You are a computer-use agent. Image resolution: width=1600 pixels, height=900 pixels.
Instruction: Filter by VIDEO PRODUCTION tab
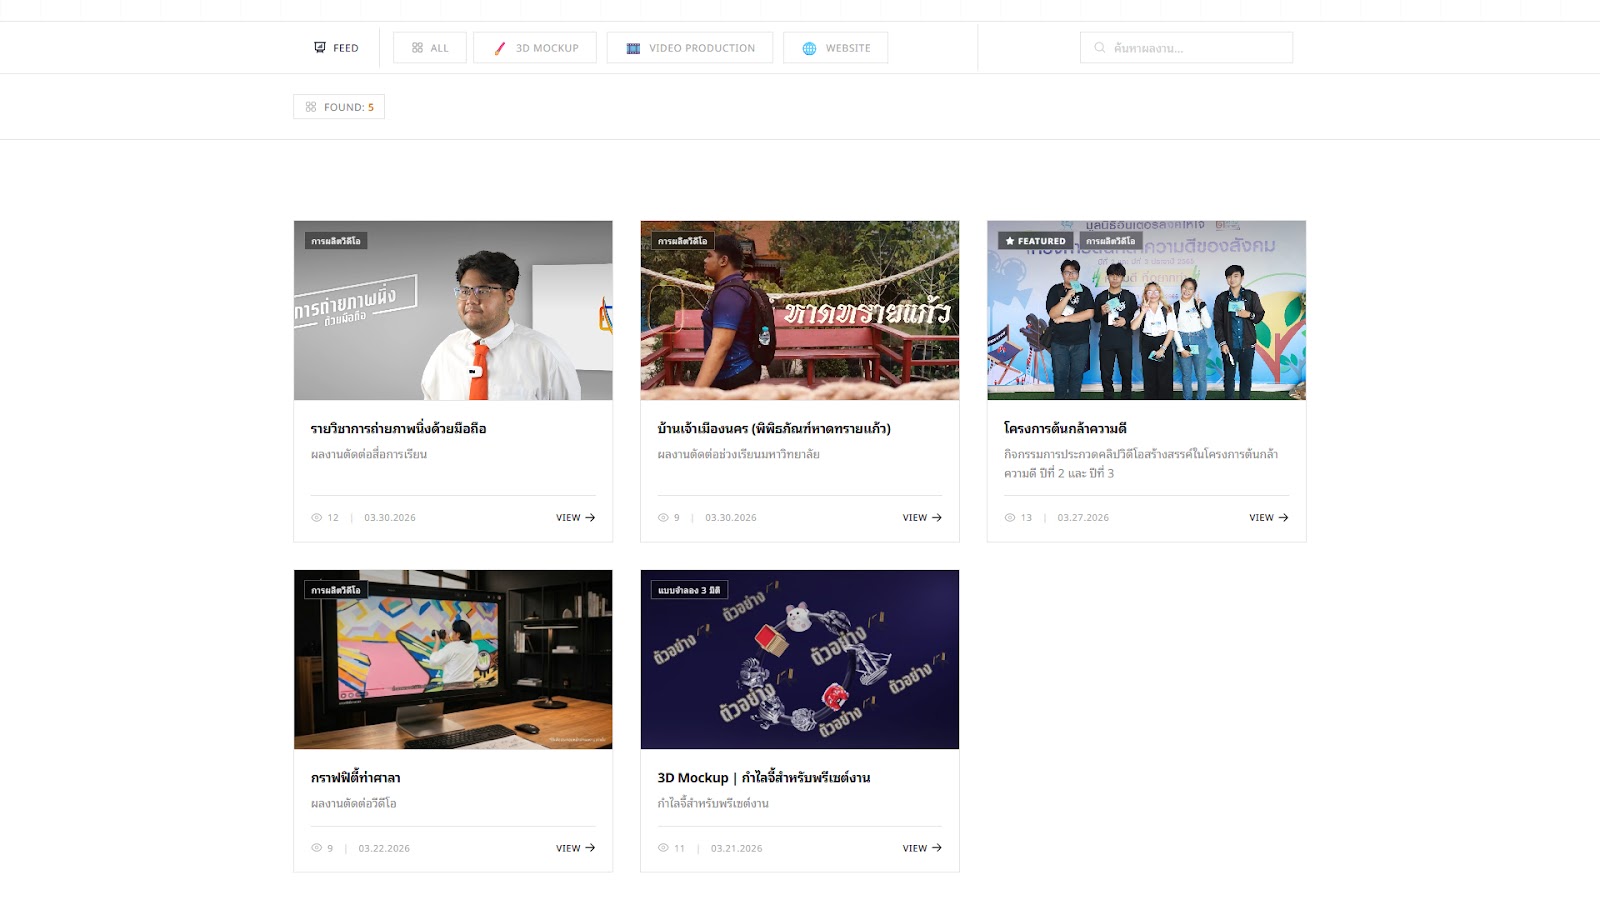(x=690, y=48)
